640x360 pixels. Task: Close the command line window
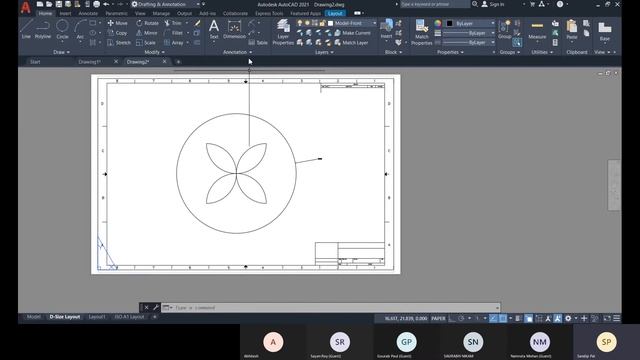147,307
